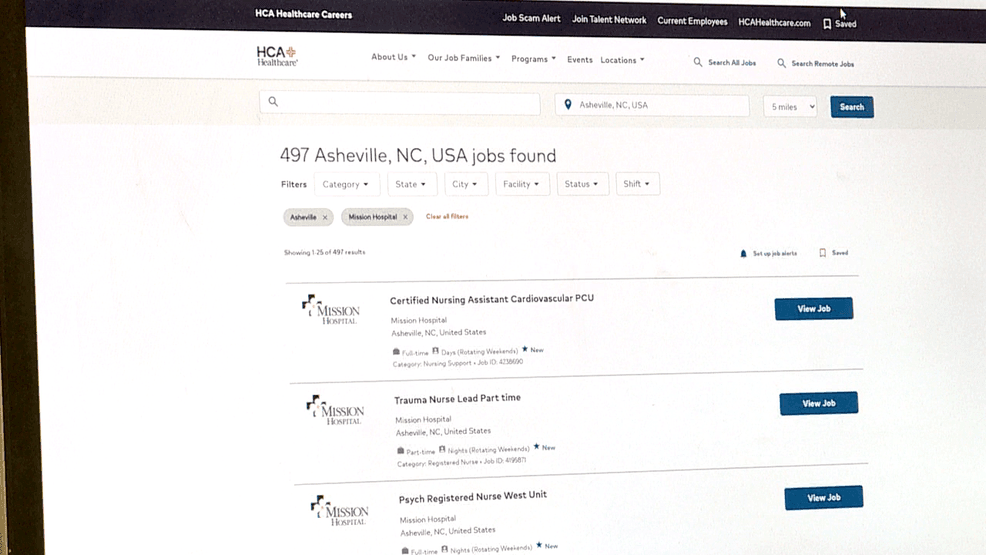Click 'Days (Rotating Weekends)' shift text

479,351
